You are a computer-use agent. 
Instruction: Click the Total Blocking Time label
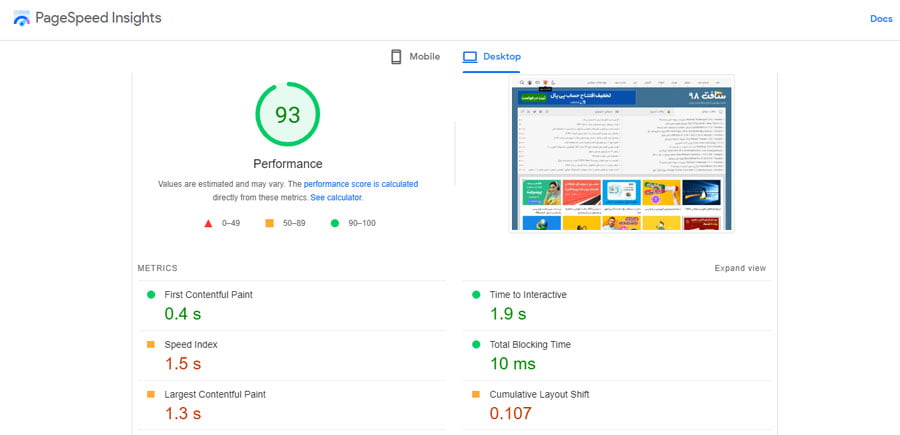pos(530,344)
